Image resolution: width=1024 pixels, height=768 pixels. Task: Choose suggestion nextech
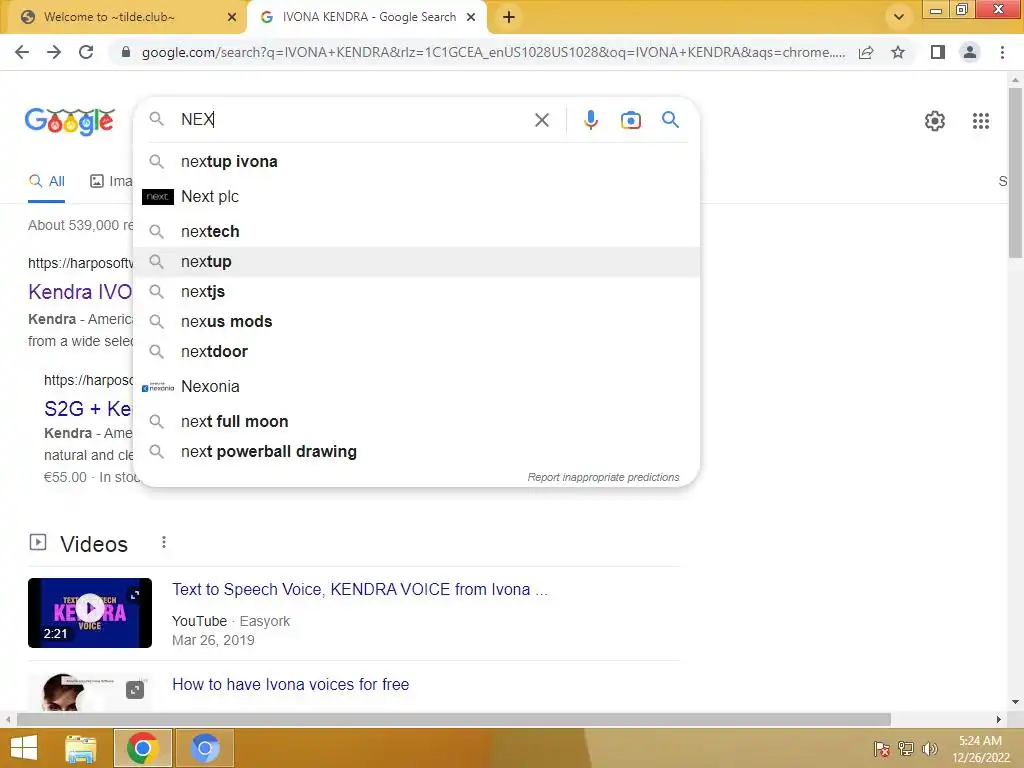(416, 232)
